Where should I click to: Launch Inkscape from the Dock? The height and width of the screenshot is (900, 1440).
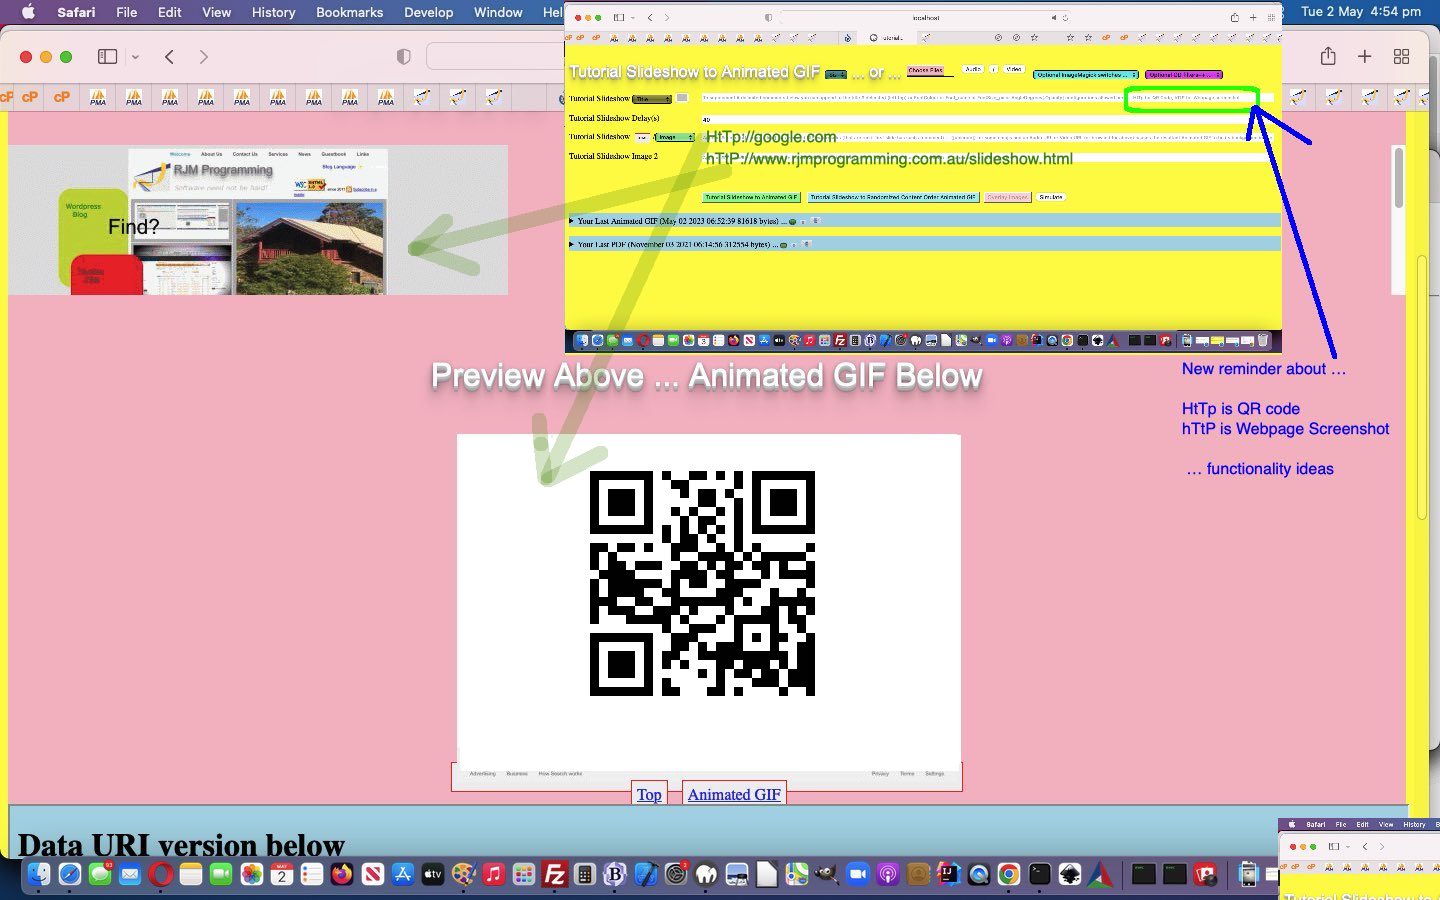pyautogui.click(x=1070, y=874)
